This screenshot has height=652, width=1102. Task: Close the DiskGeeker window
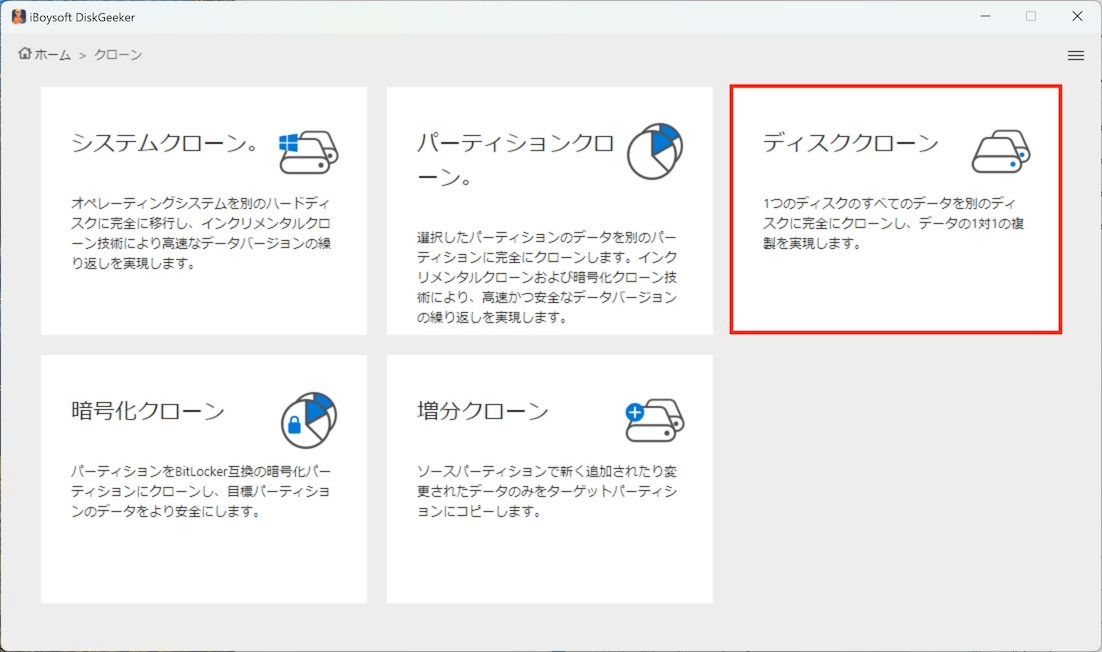click(1077, 16)
